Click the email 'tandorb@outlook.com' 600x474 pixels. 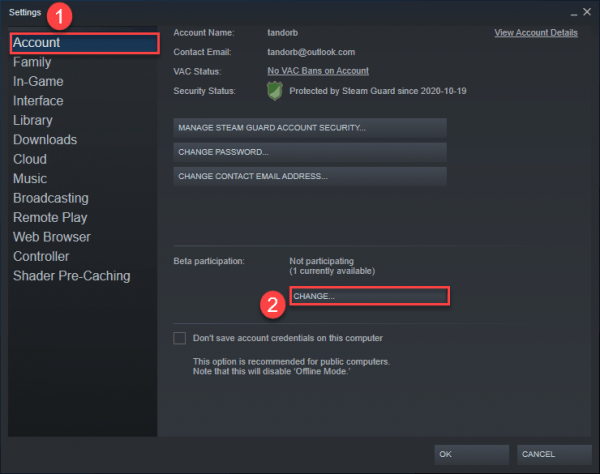pos(311,52)
